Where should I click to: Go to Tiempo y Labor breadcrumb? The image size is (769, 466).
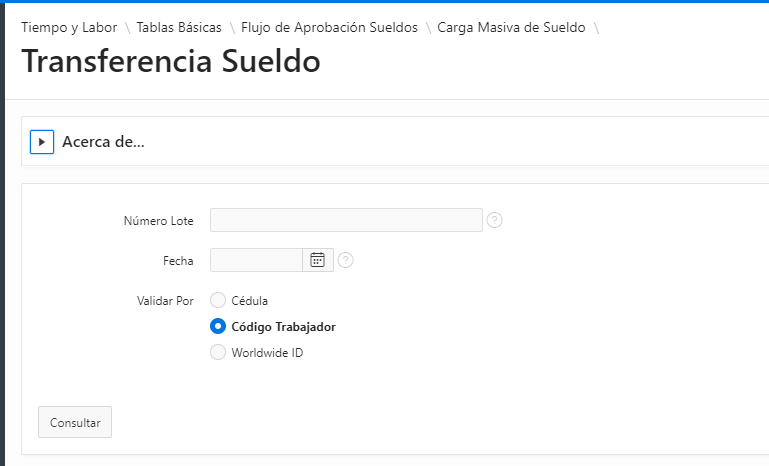click(x=69, y=27)
